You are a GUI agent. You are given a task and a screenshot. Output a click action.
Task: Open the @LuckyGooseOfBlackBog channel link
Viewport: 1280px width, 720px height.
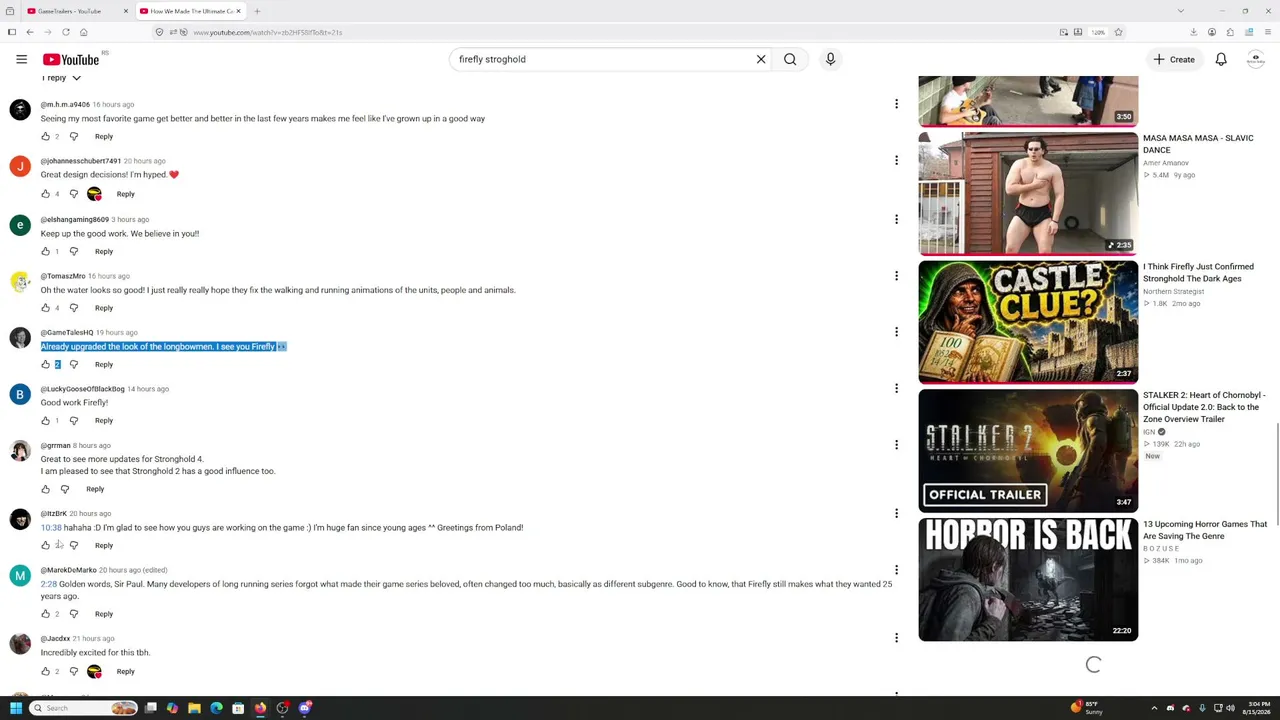coord(83,389)
